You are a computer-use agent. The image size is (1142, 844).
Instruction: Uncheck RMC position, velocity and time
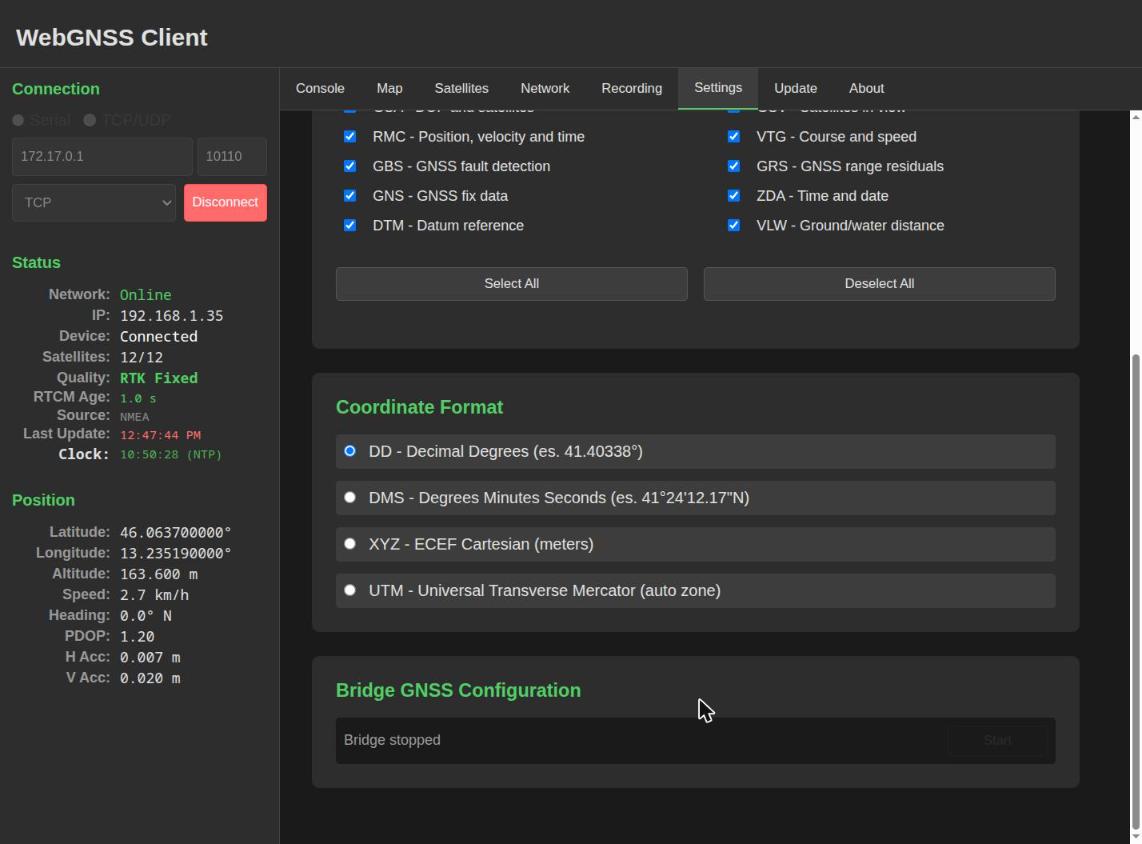(x=350, y=136)
